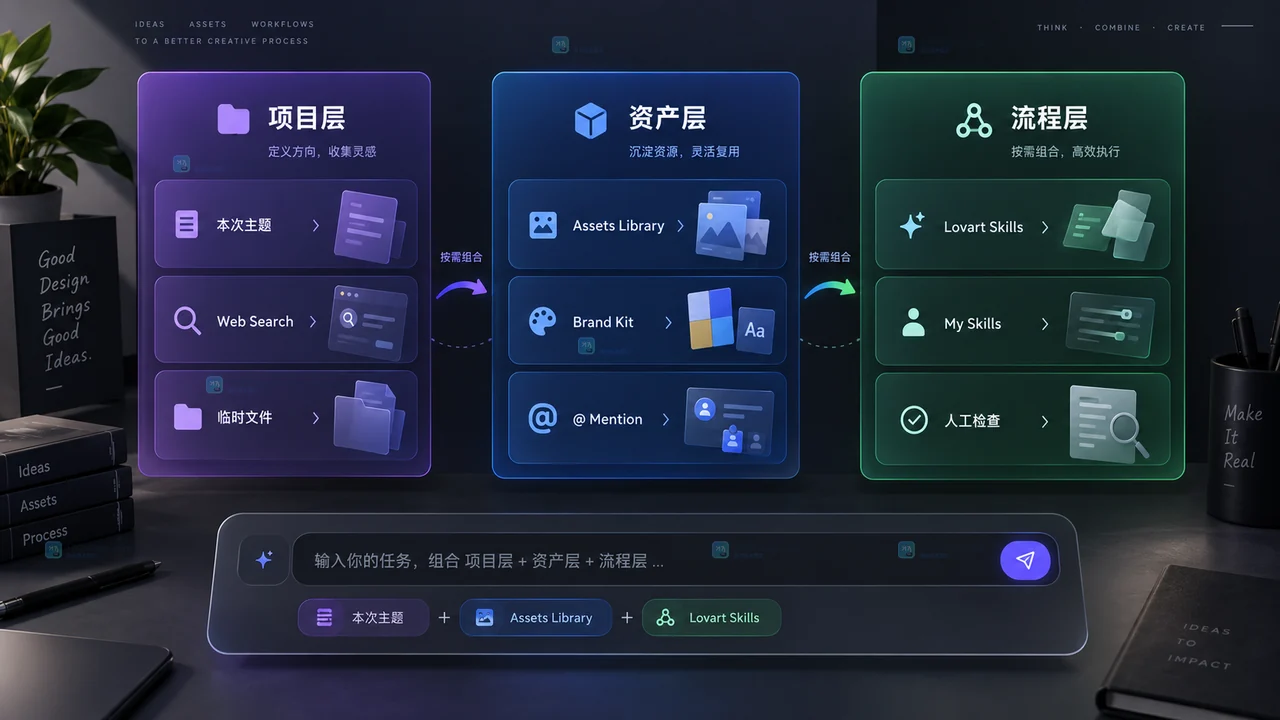
Task: Click TO A BETTER CREATIVE PROCESS tagline
Action: pyautogui.click(x=222, y=42)
